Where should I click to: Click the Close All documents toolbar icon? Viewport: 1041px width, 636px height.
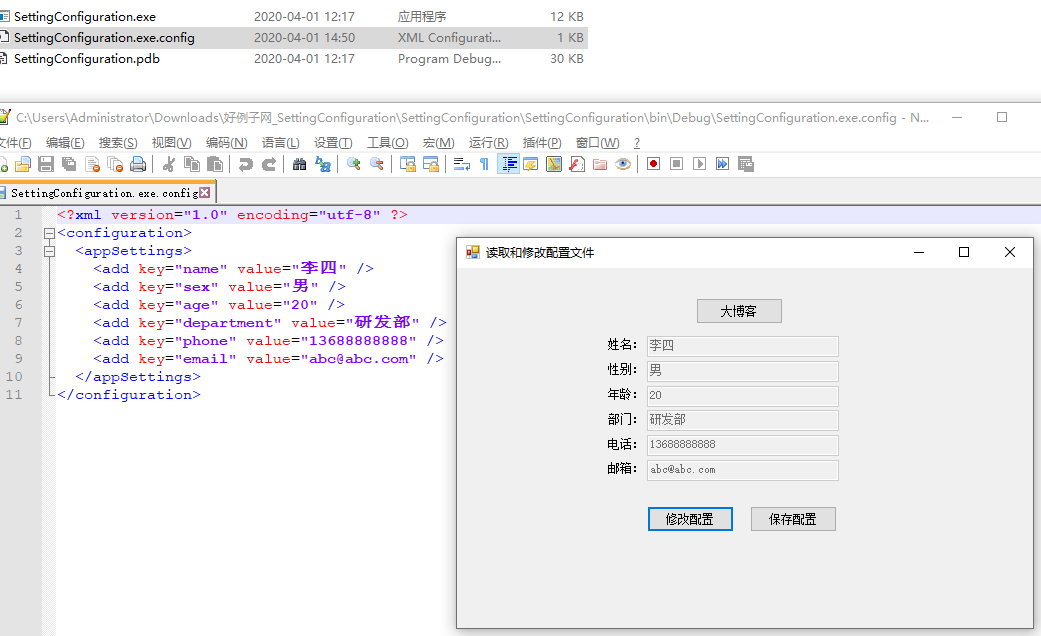click(116, 164)
